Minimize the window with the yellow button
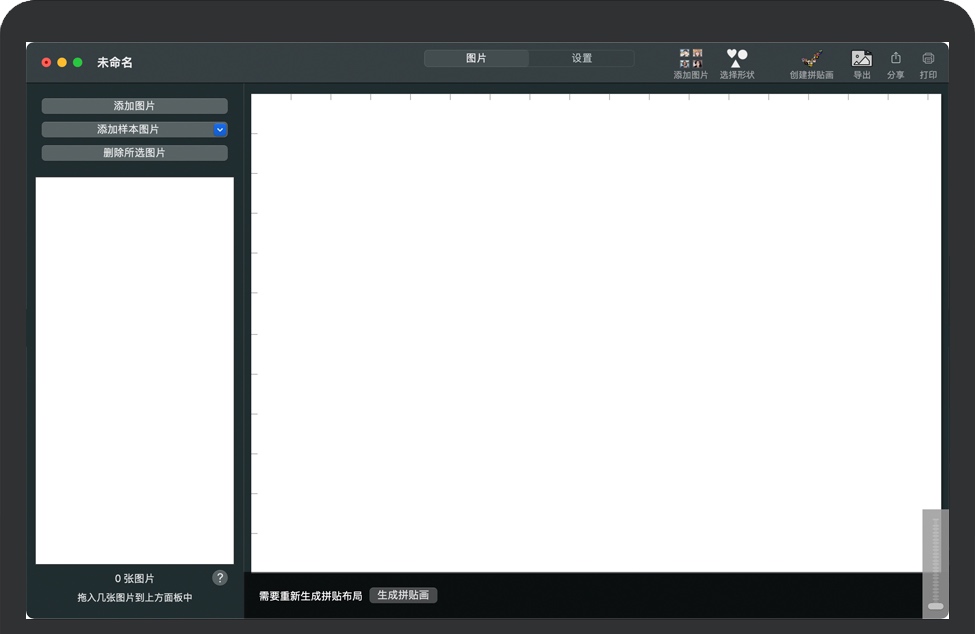975x634 pixels. (62, 62)
